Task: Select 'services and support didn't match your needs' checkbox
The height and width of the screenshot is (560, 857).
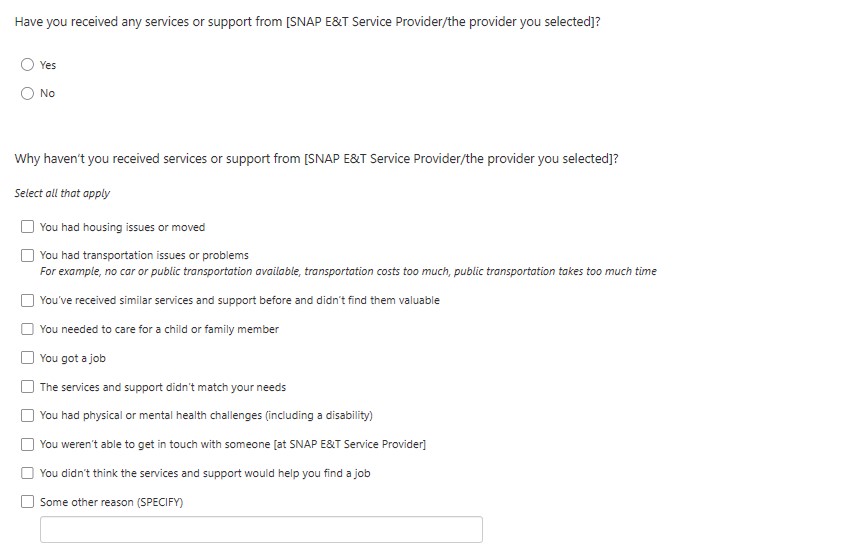Action: (28, 387)
